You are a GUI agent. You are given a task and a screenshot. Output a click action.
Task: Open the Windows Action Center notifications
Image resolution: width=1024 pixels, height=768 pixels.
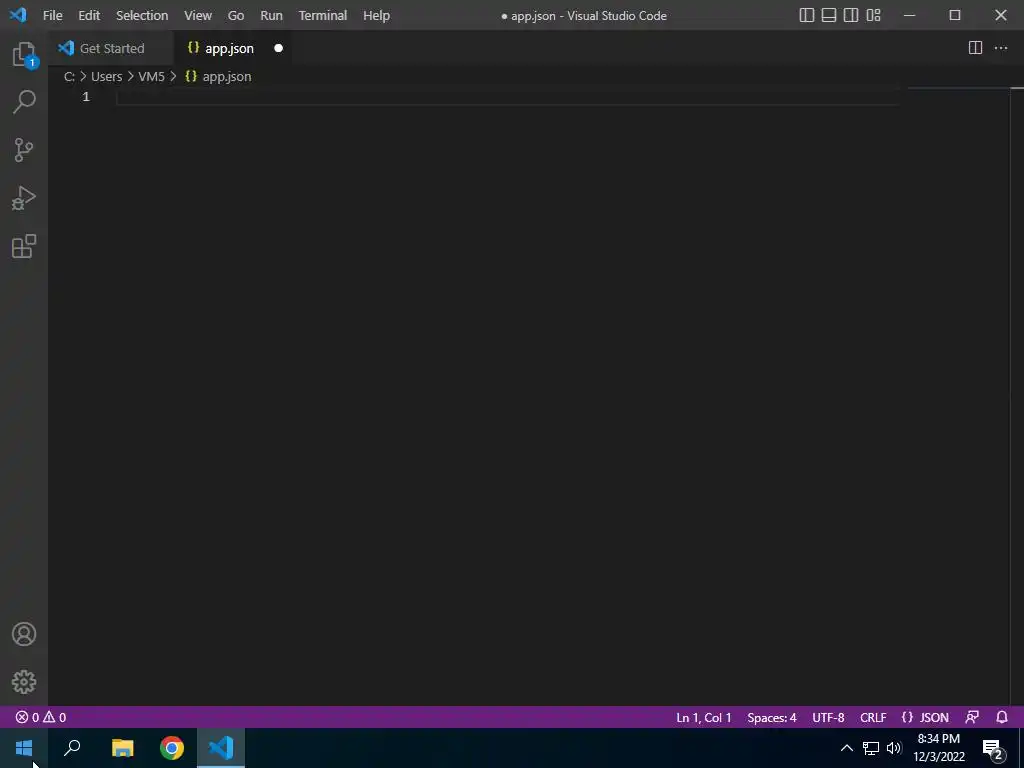pyautogui.click(x=993, y=748)
